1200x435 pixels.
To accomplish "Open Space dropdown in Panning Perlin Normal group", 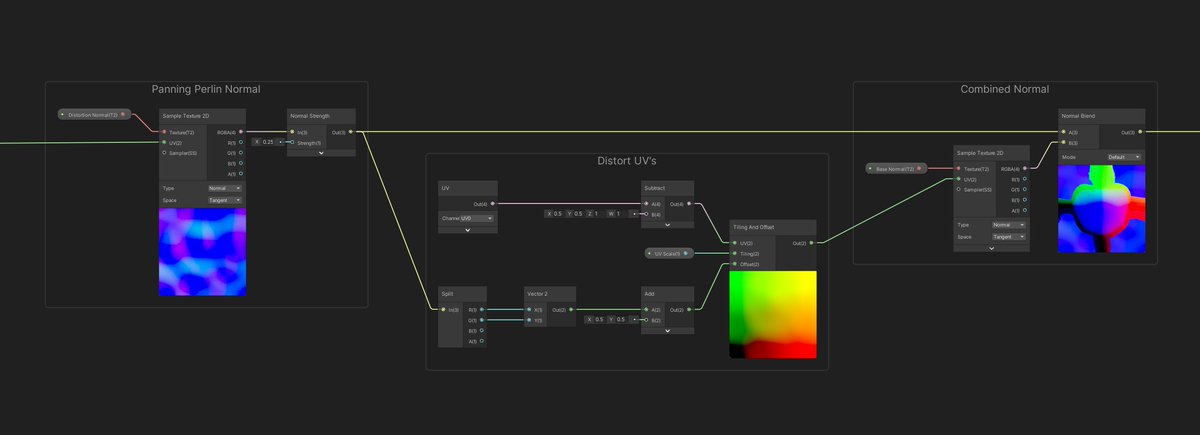I will pyautogui.click(x=224, y=200).
